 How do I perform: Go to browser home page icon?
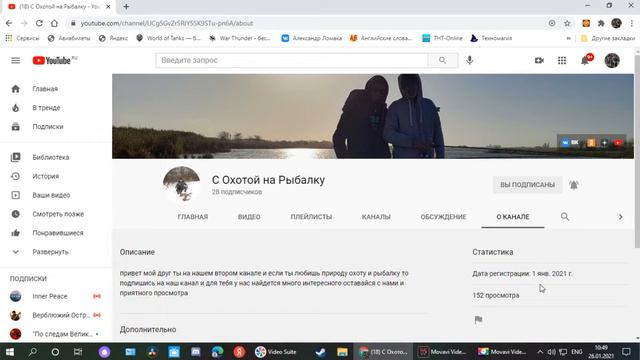(54, 23)
